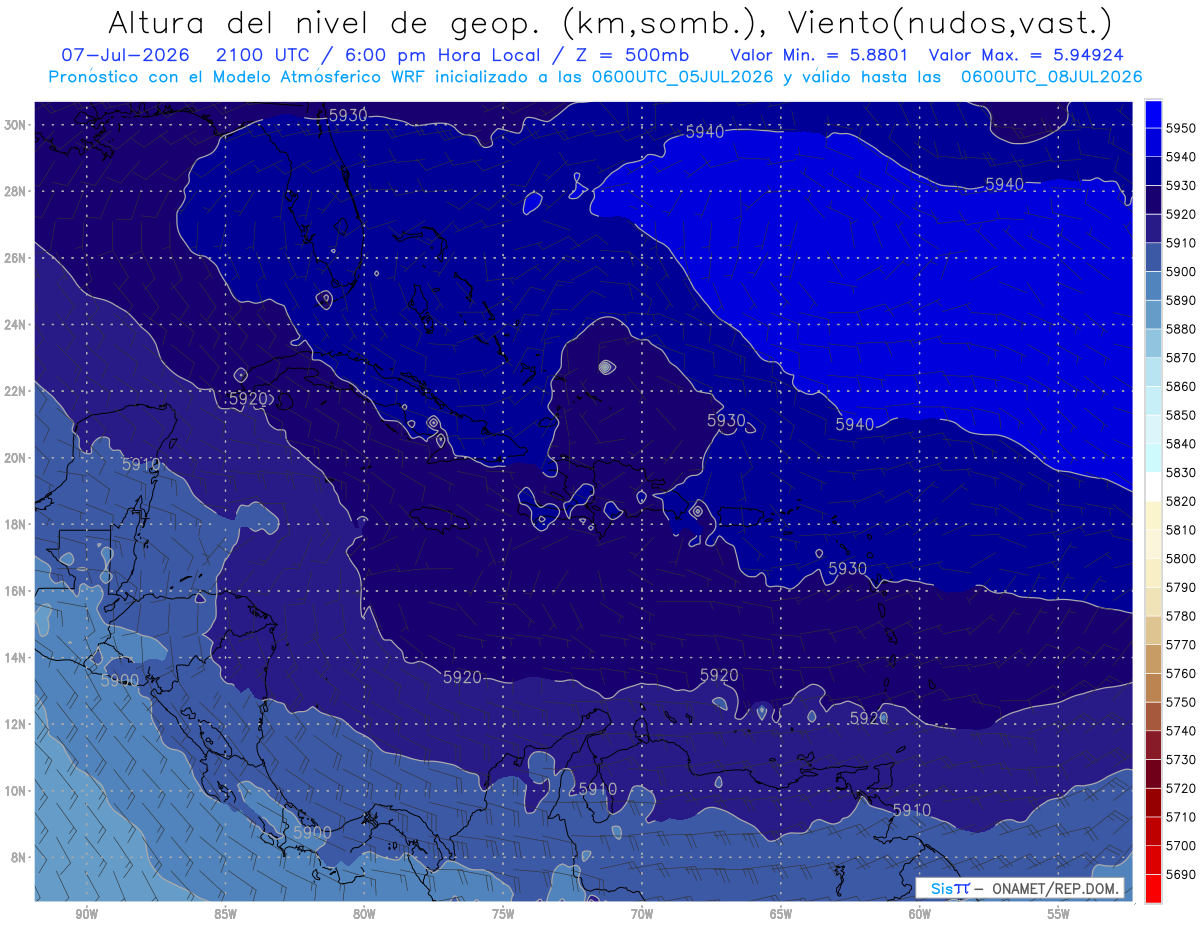This screenshot has height=927, width=1200.
Task: Click the 5760 value on the colorbar
Action: 1181,673
